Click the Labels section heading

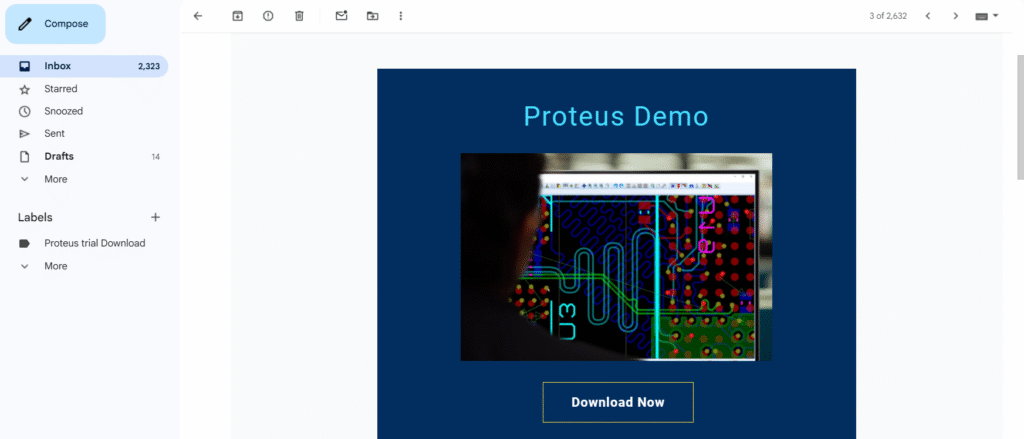coord(35,218)
